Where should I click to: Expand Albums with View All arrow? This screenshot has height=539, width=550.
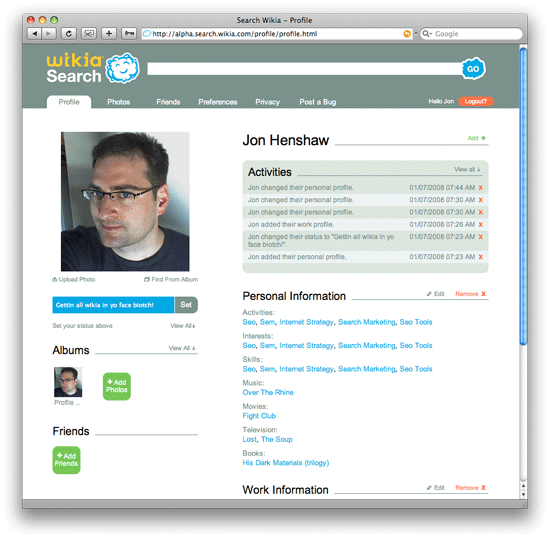pyautogui.click(x=182, y=348)
